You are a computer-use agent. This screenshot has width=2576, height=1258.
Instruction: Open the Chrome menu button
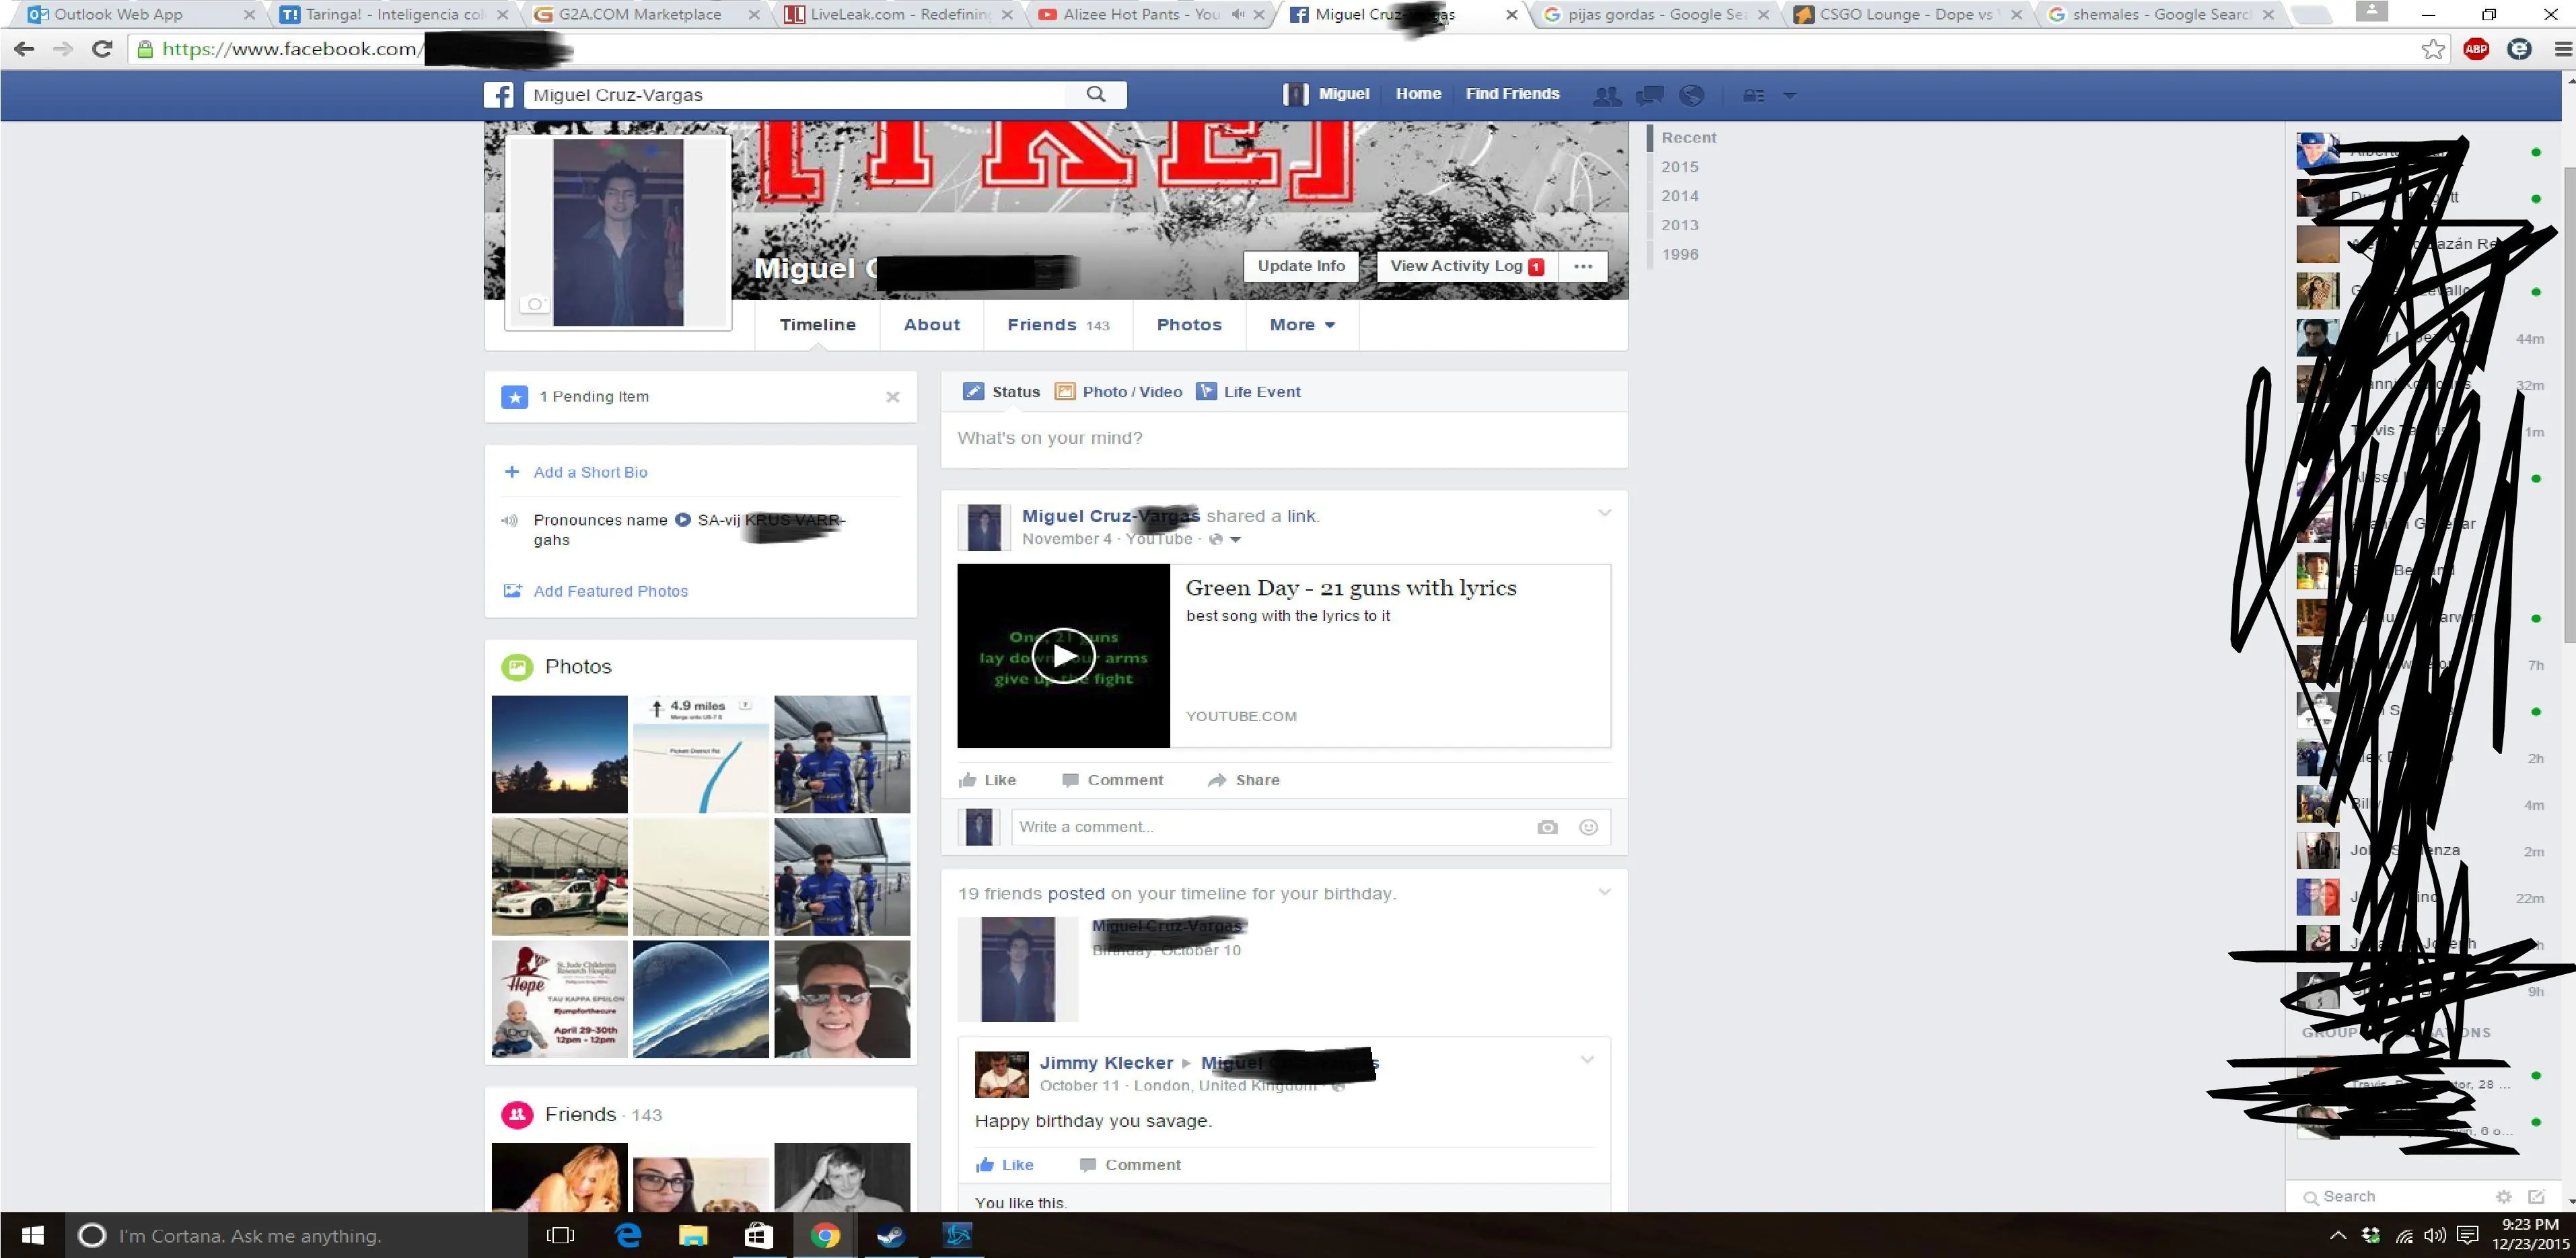[2563, 49]
